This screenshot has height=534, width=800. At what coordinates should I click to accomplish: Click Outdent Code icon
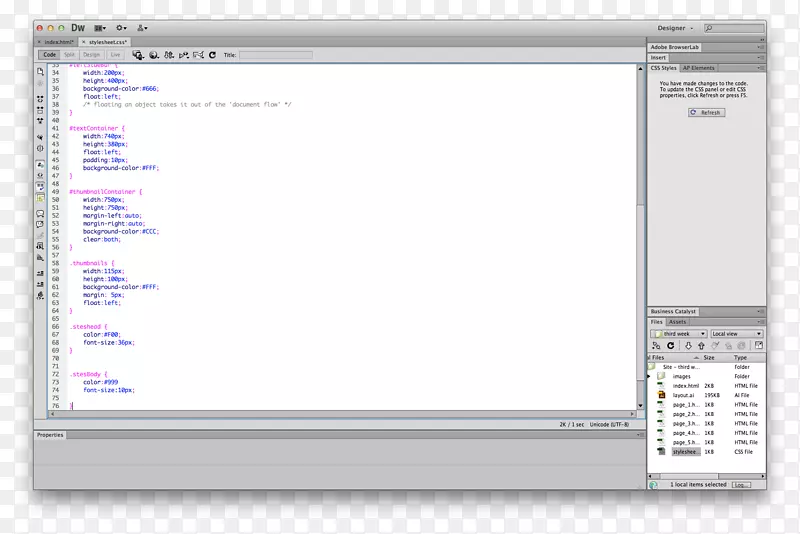coord(40,284)
